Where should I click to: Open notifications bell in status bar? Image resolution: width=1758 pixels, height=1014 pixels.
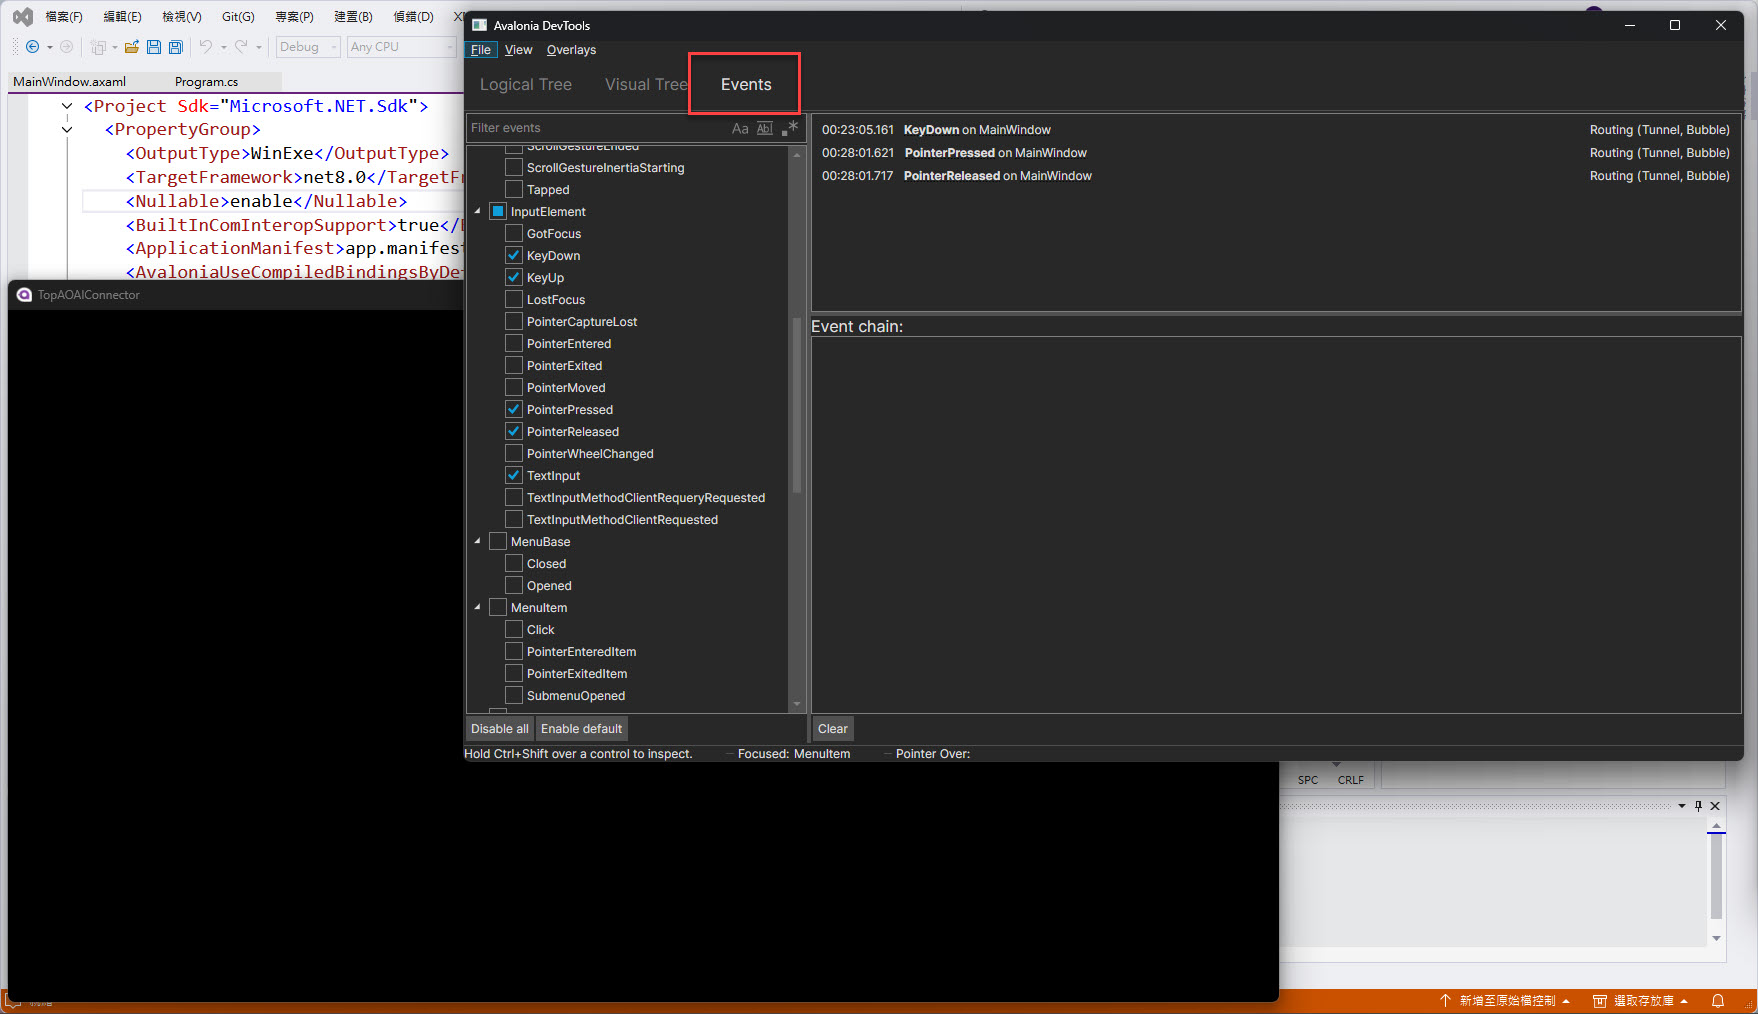point(1718,1001)
